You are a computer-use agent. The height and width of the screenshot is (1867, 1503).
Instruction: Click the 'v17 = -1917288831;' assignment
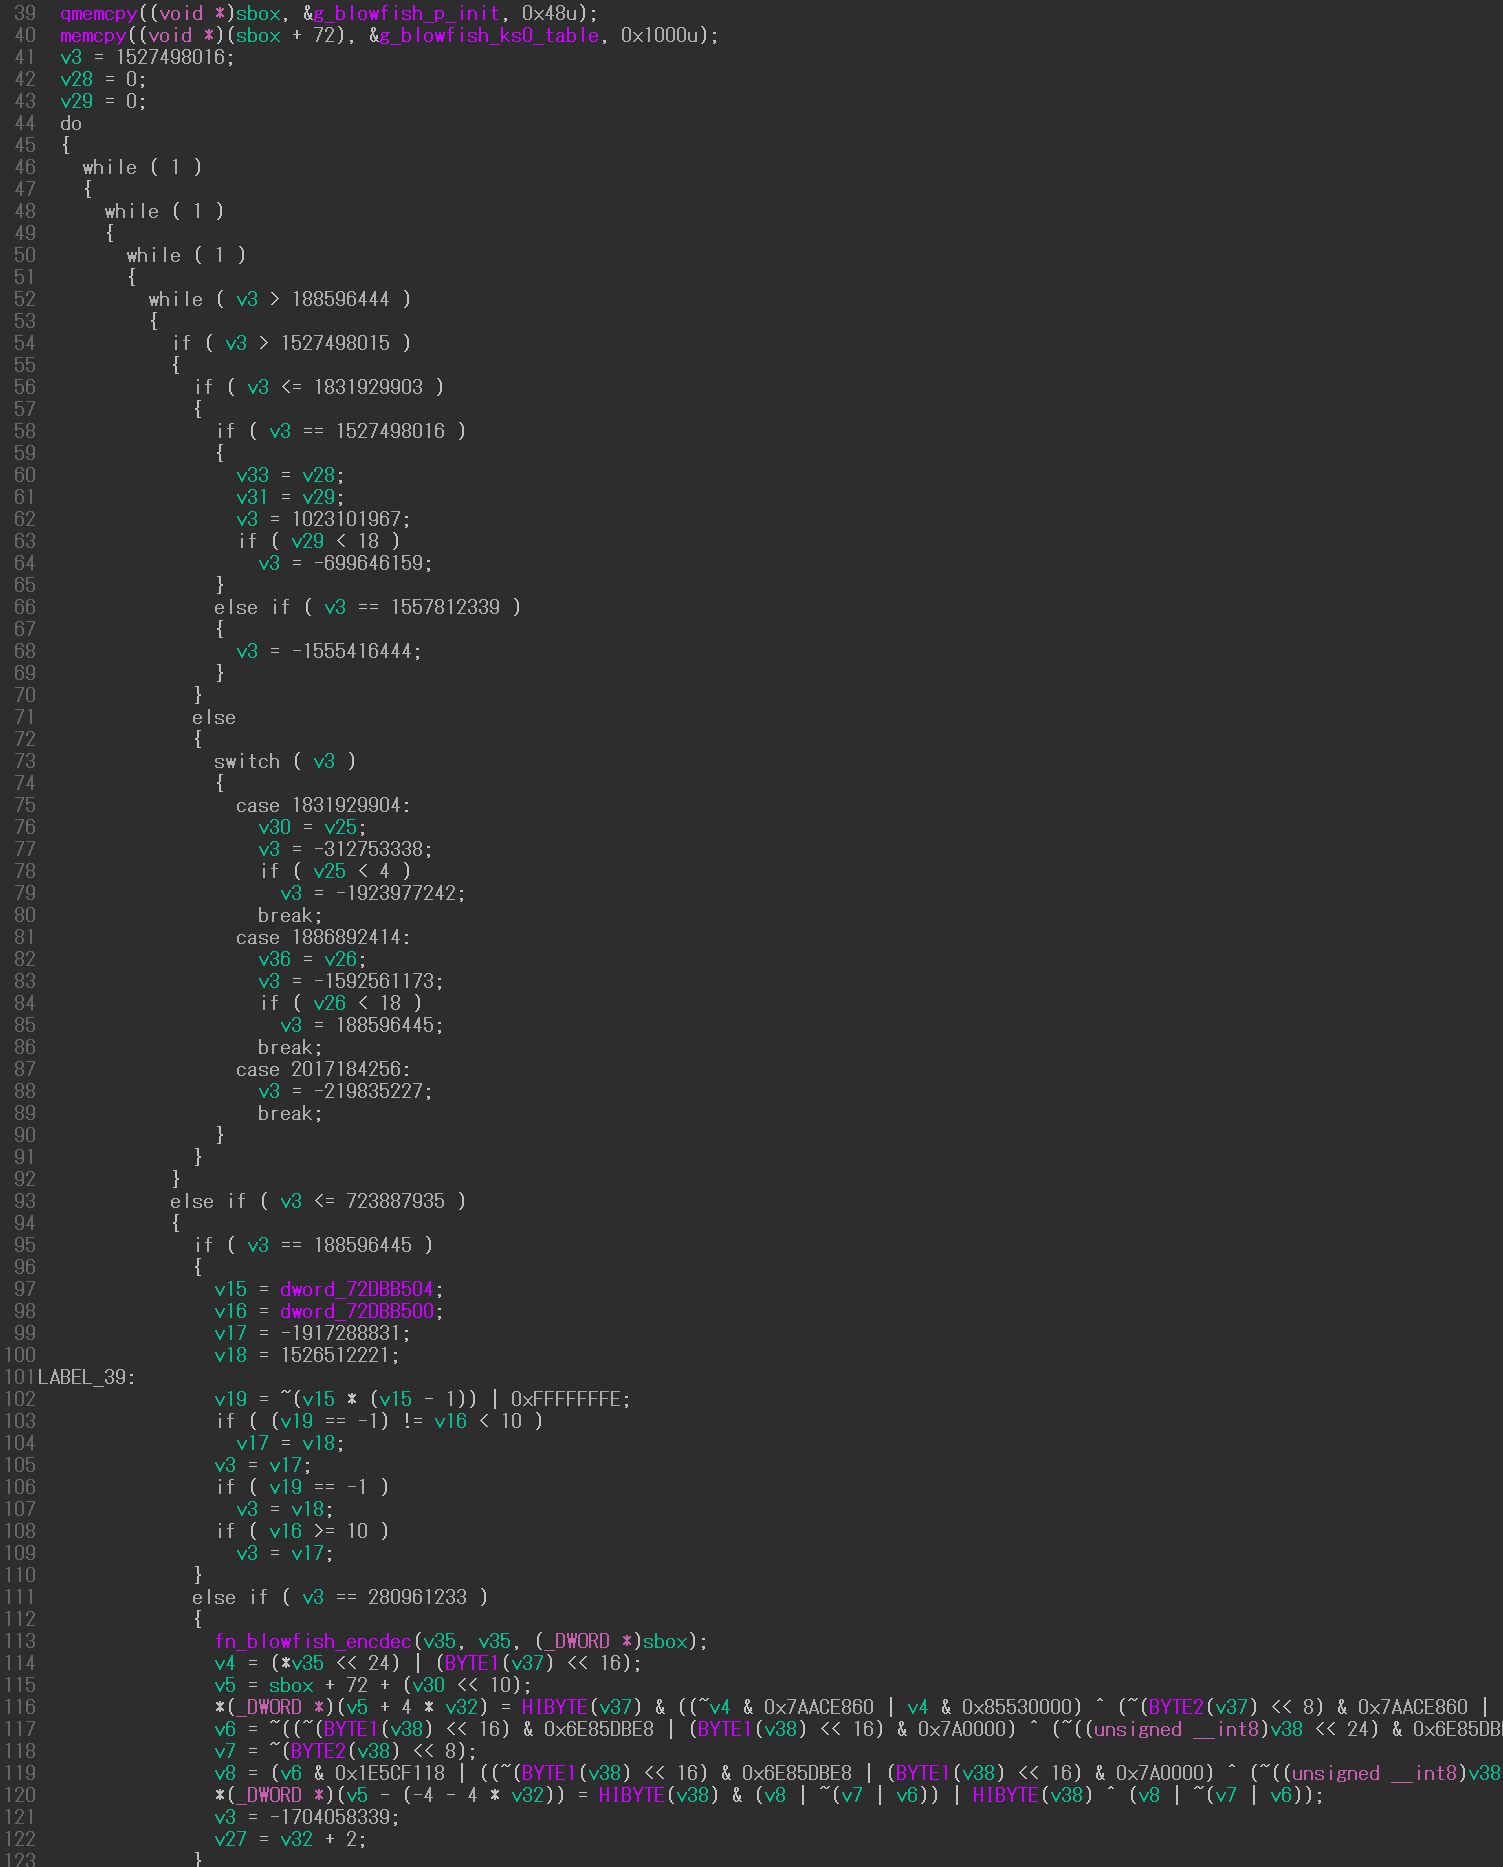tap(312, 1333)
